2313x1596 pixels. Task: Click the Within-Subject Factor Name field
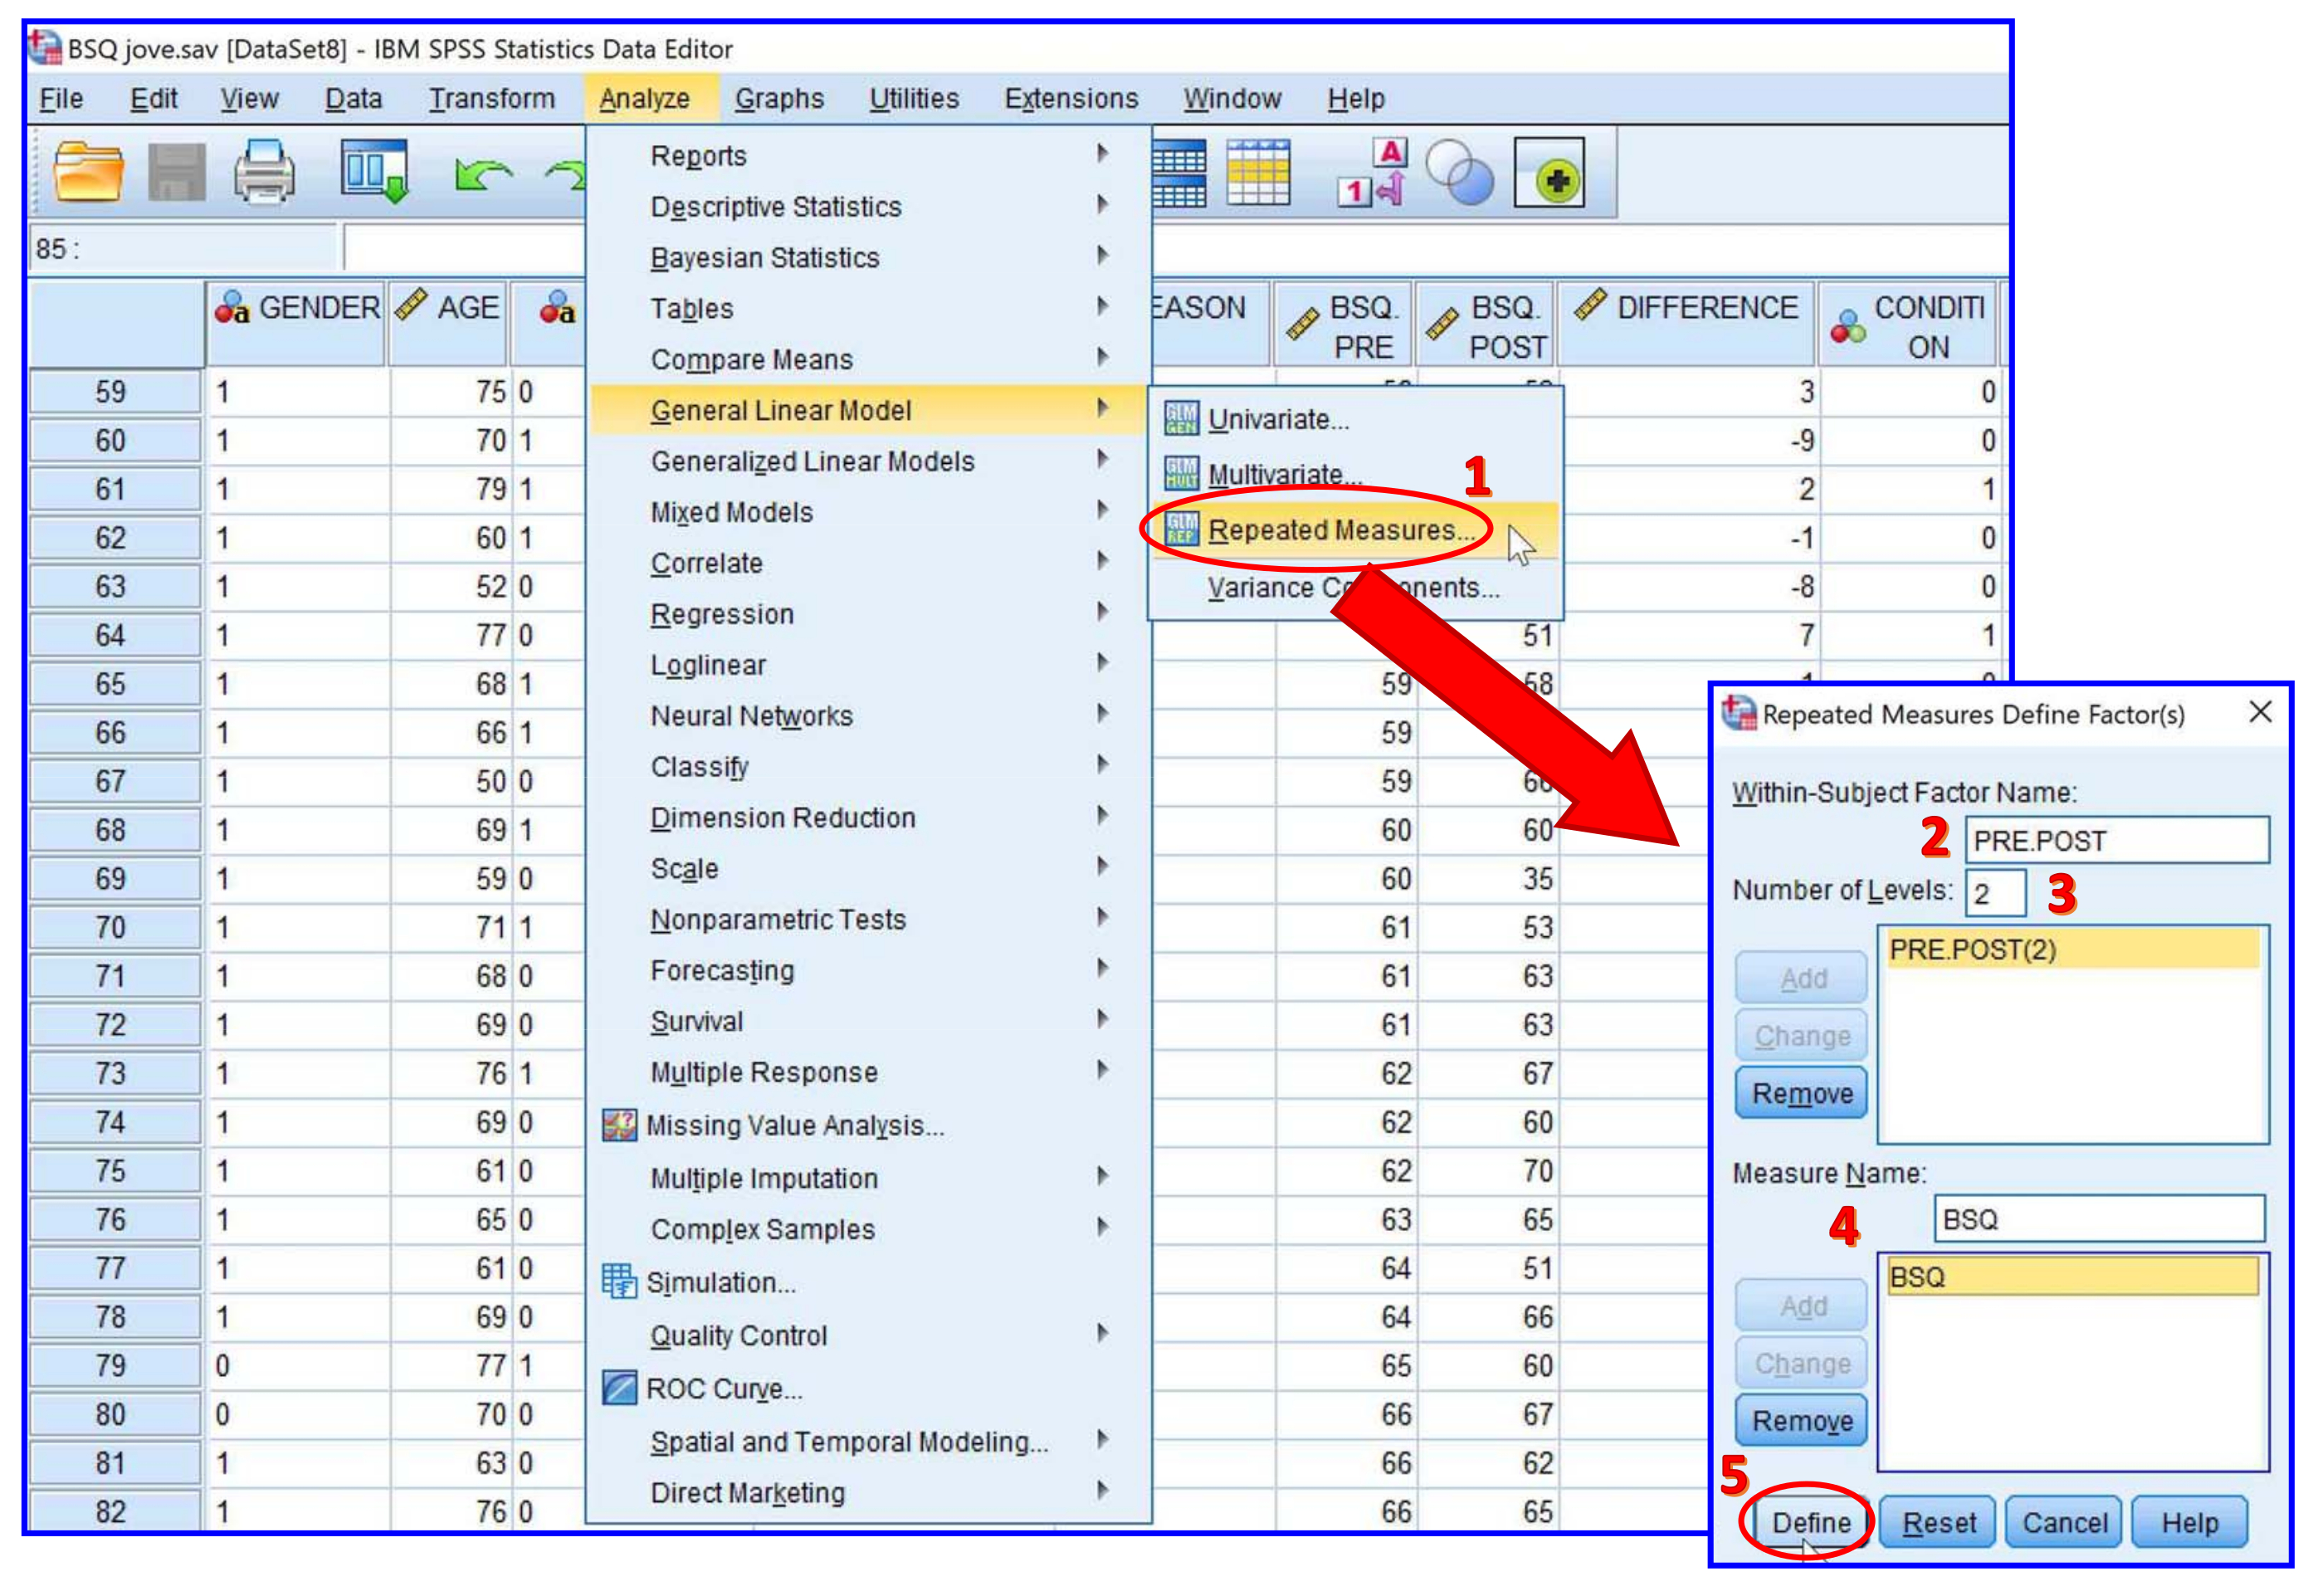(x=2116, y=841)
